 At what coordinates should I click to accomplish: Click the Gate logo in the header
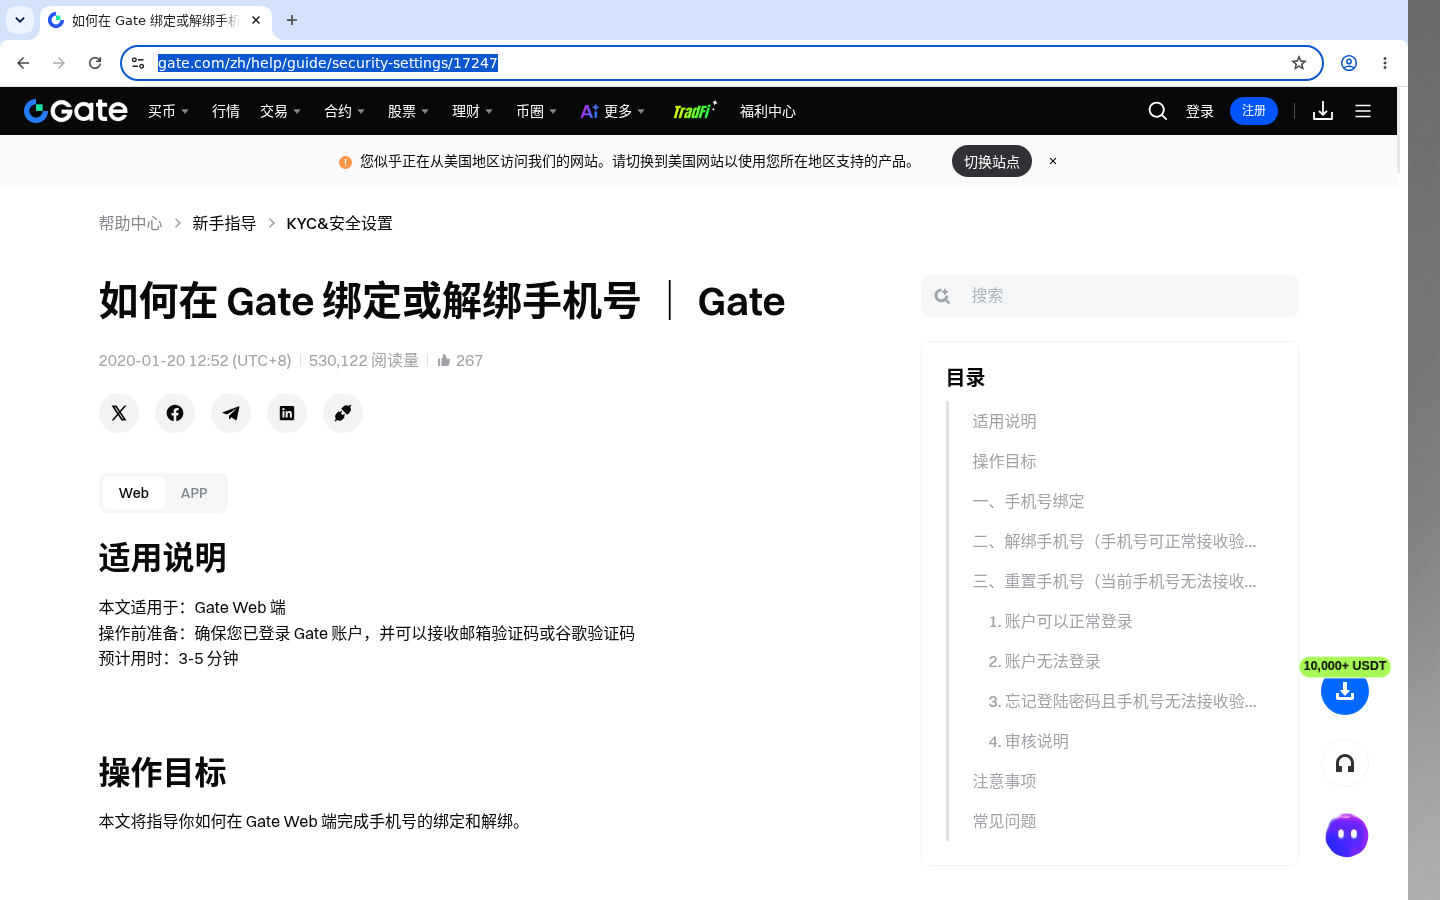click(76, 111)
